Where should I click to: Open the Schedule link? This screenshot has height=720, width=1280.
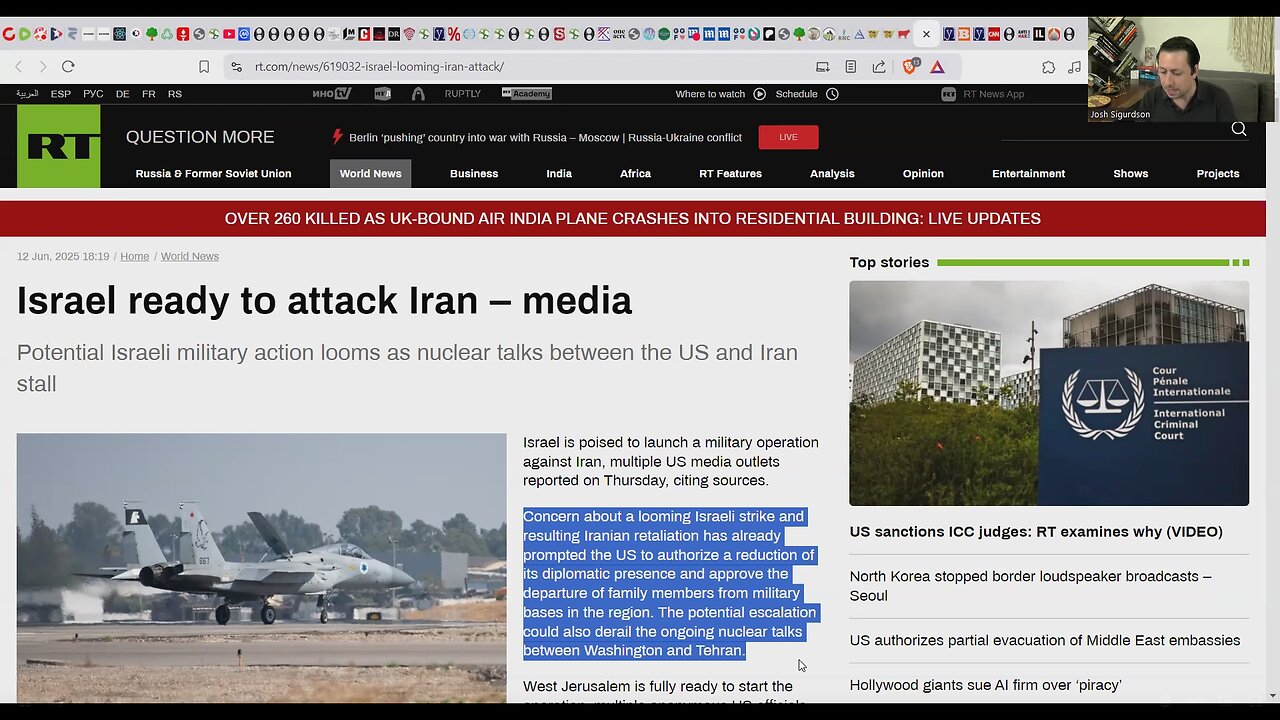point(797,94)
